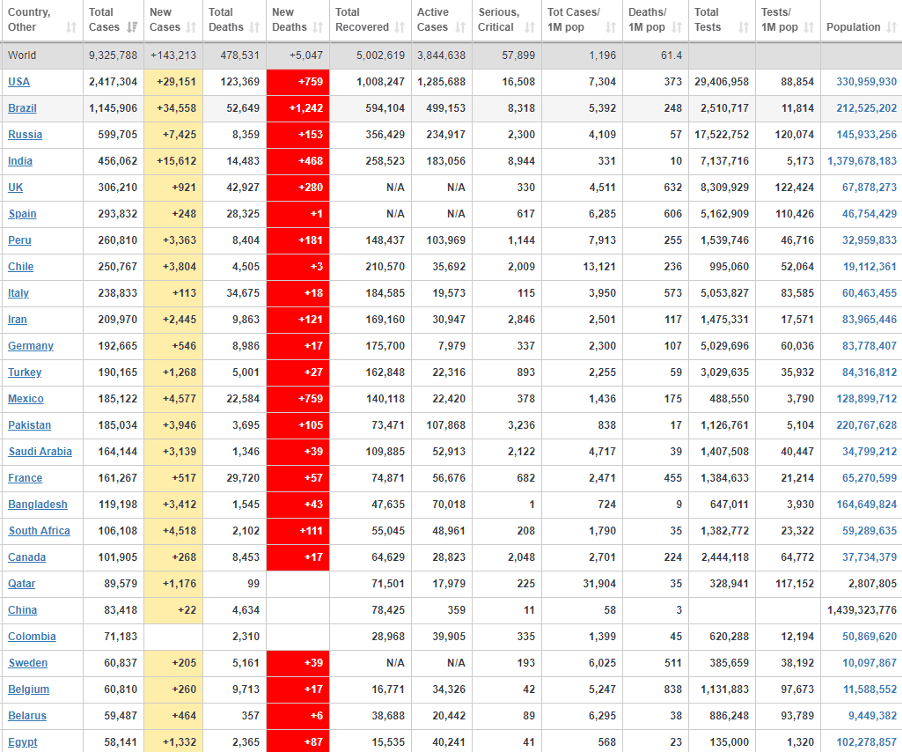This screenshot has height=752, width=902.
Task: Go to the Mexico country page
Action: (x=26, y=399)
